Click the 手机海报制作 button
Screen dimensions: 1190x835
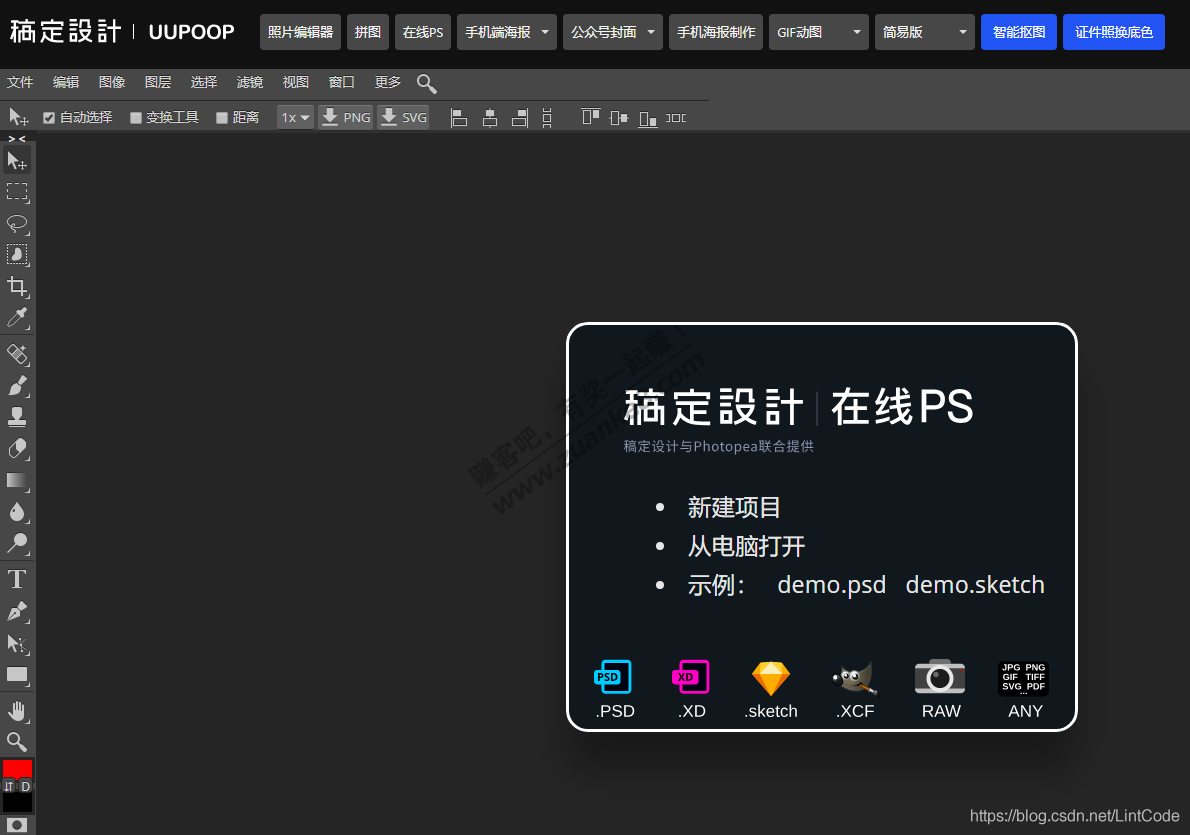[716, 32]
